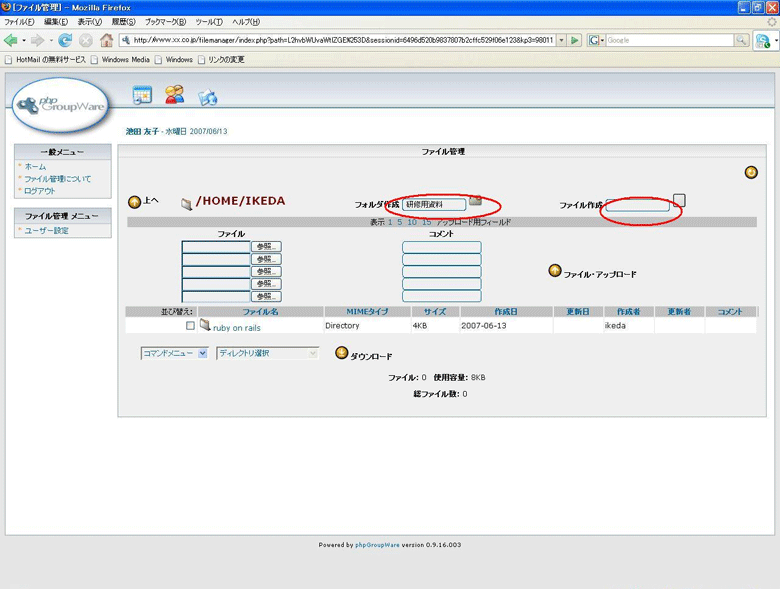The height and width of the screenshot is (589, 780).
Task: Tick the checkbox for ruby on rails
Action: (x=190, y=326)
